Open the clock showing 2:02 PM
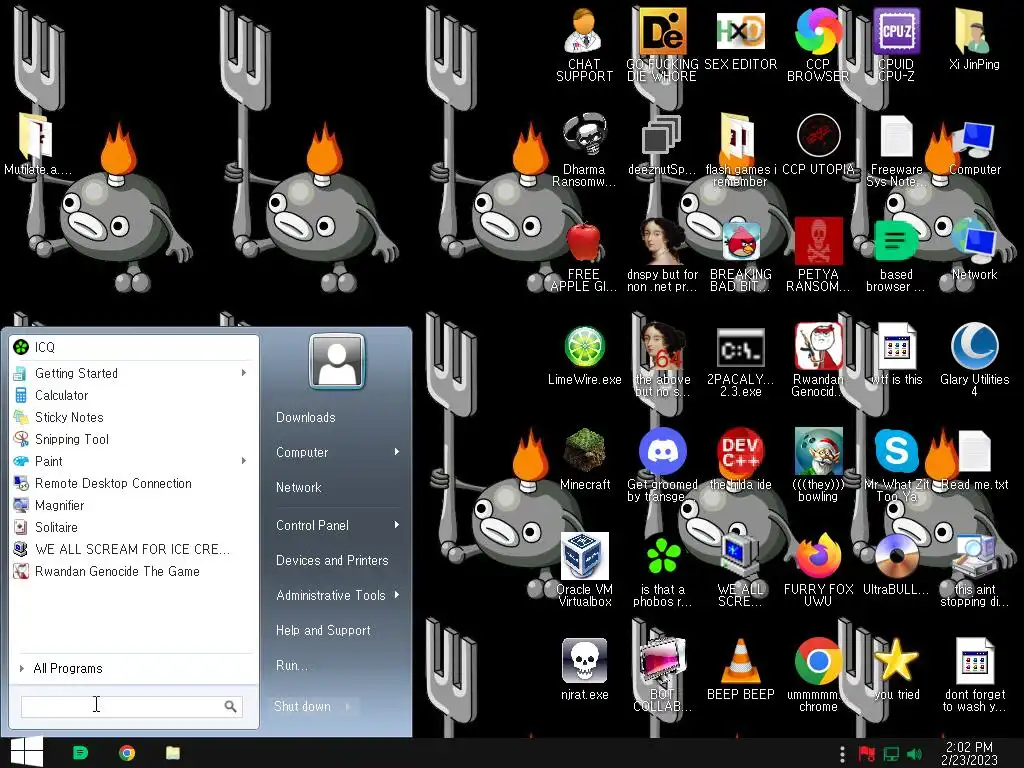Screen dimensions: 1024x768 (969, 754)
